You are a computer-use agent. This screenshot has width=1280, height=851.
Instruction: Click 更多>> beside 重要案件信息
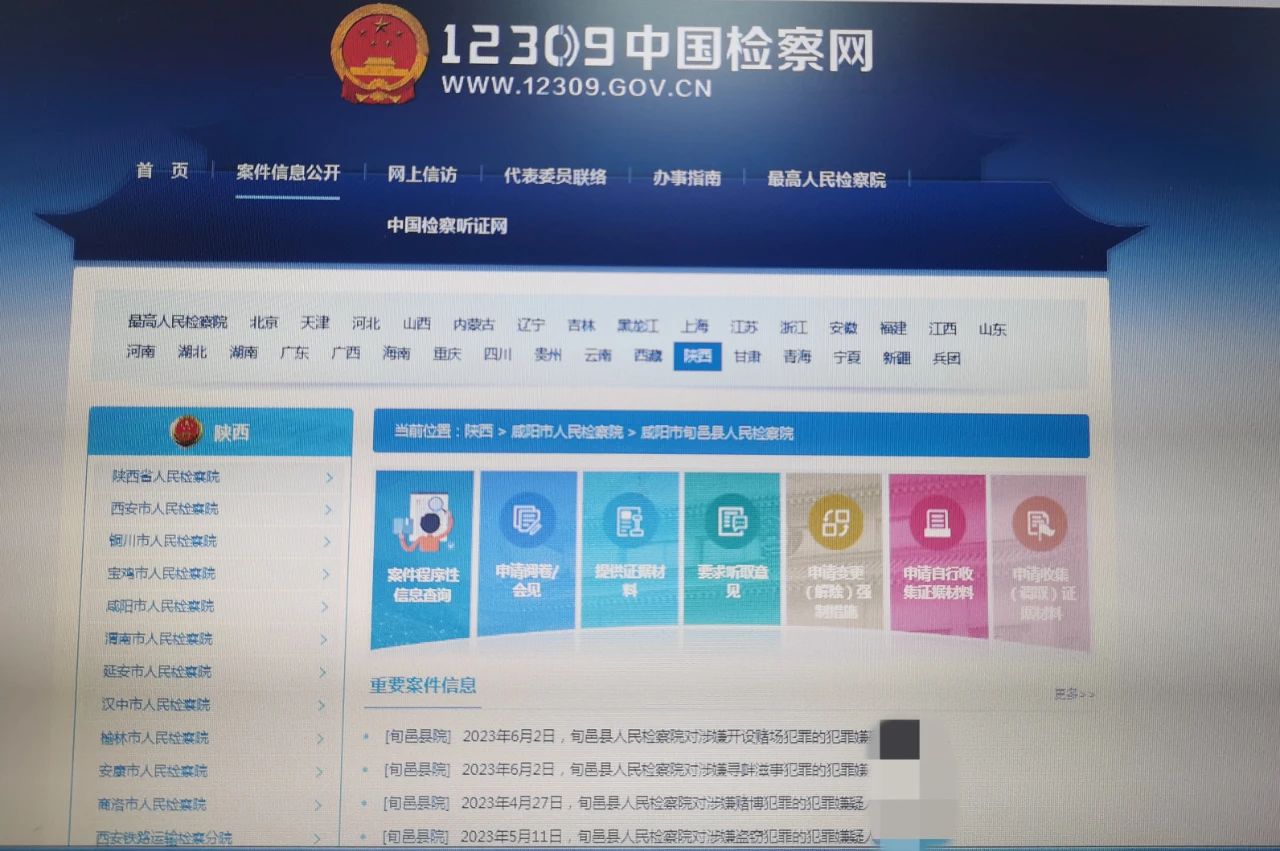pos(1074,693)
